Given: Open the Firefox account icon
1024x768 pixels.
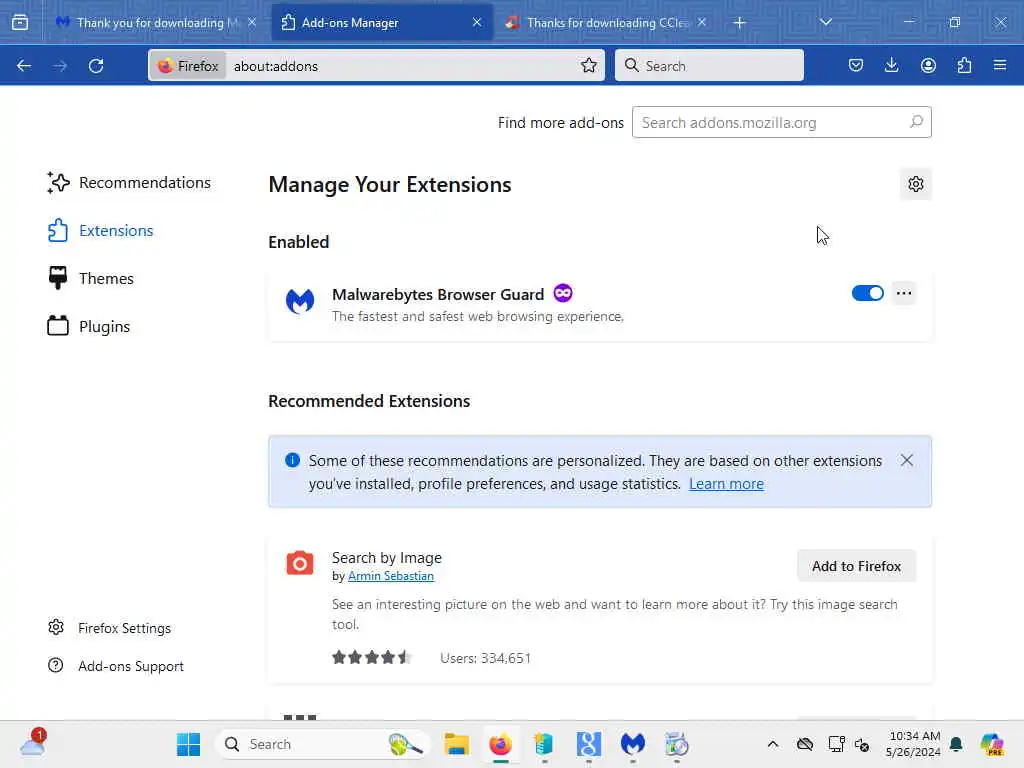Looking at the screenshot, I should click(928, 65).
